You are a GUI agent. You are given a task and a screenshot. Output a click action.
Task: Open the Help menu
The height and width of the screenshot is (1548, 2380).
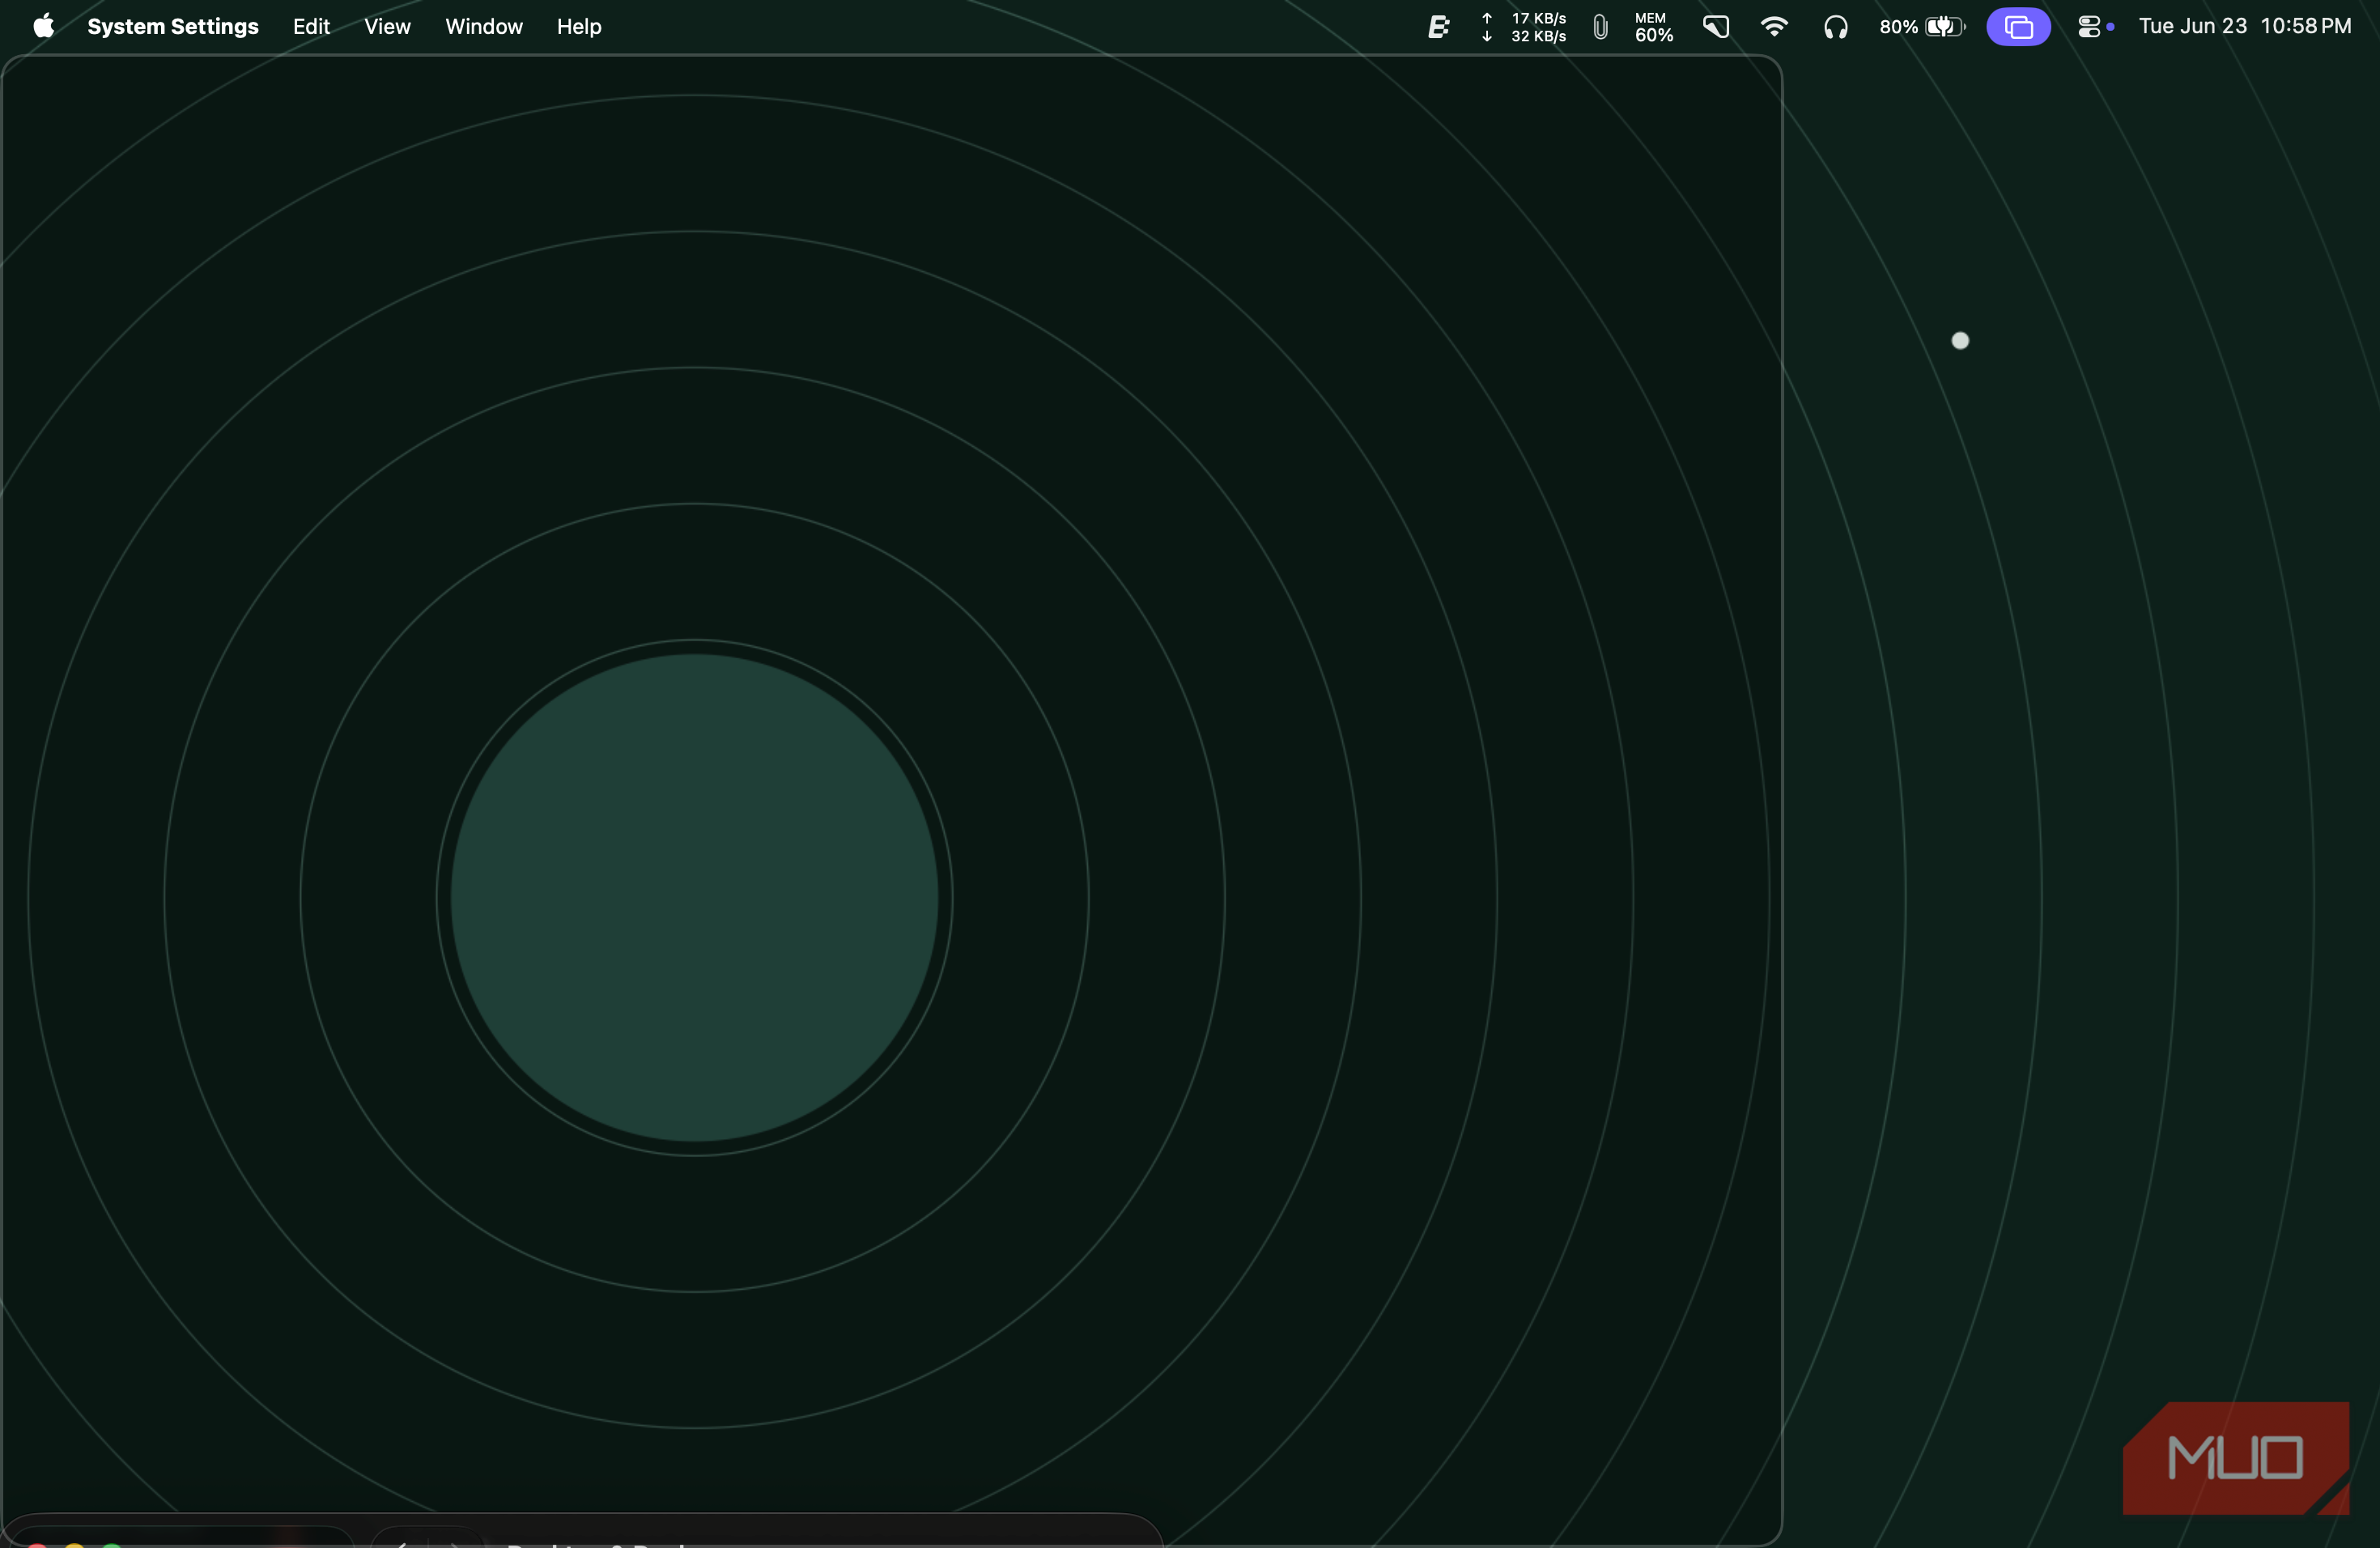coord(579,27)
